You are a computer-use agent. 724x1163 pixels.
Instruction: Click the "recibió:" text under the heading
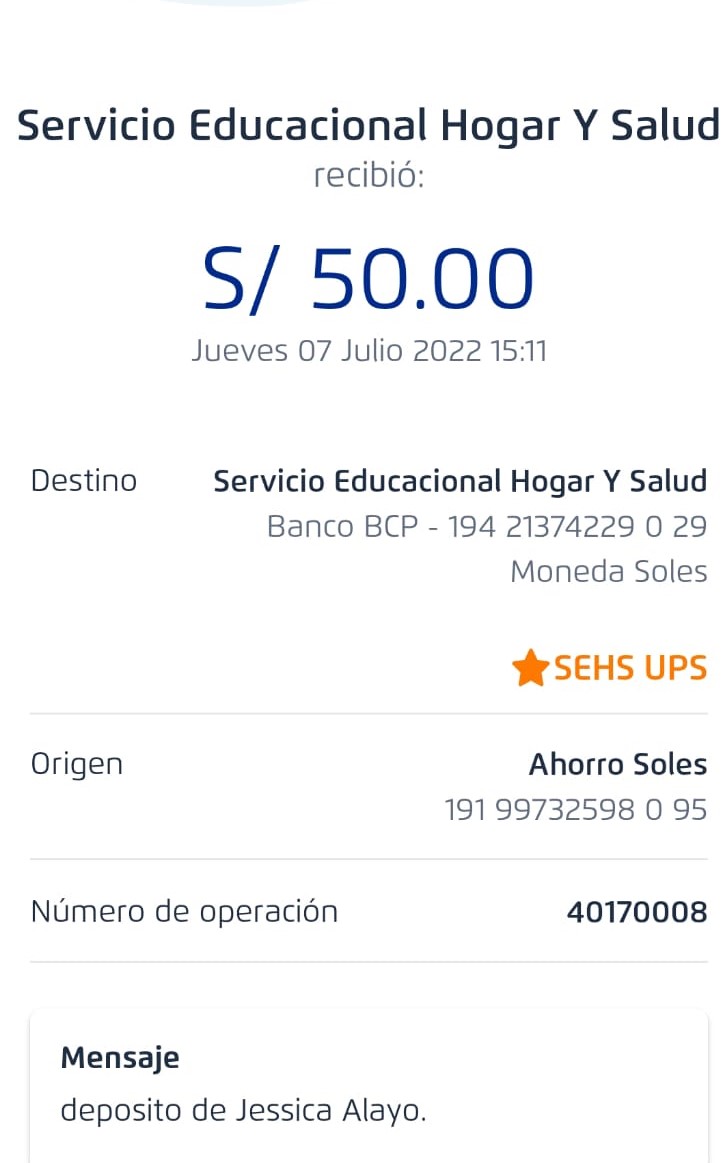[369, 177]
